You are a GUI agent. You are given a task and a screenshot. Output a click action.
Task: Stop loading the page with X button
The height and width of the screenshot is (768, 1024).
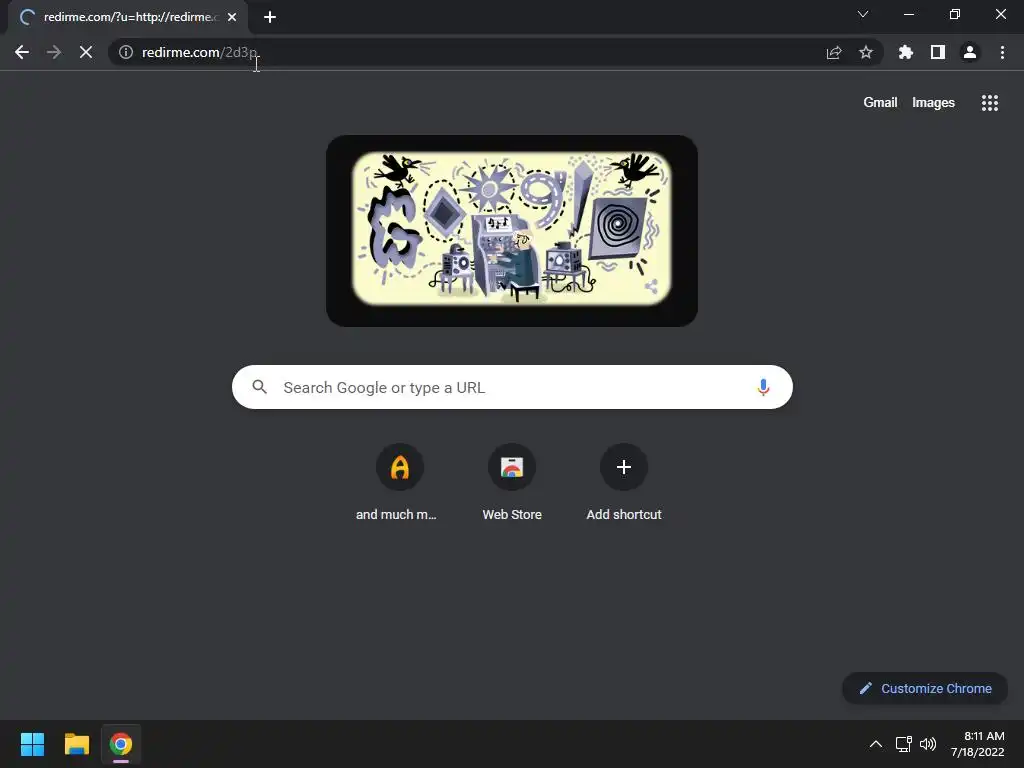(86, 52)
